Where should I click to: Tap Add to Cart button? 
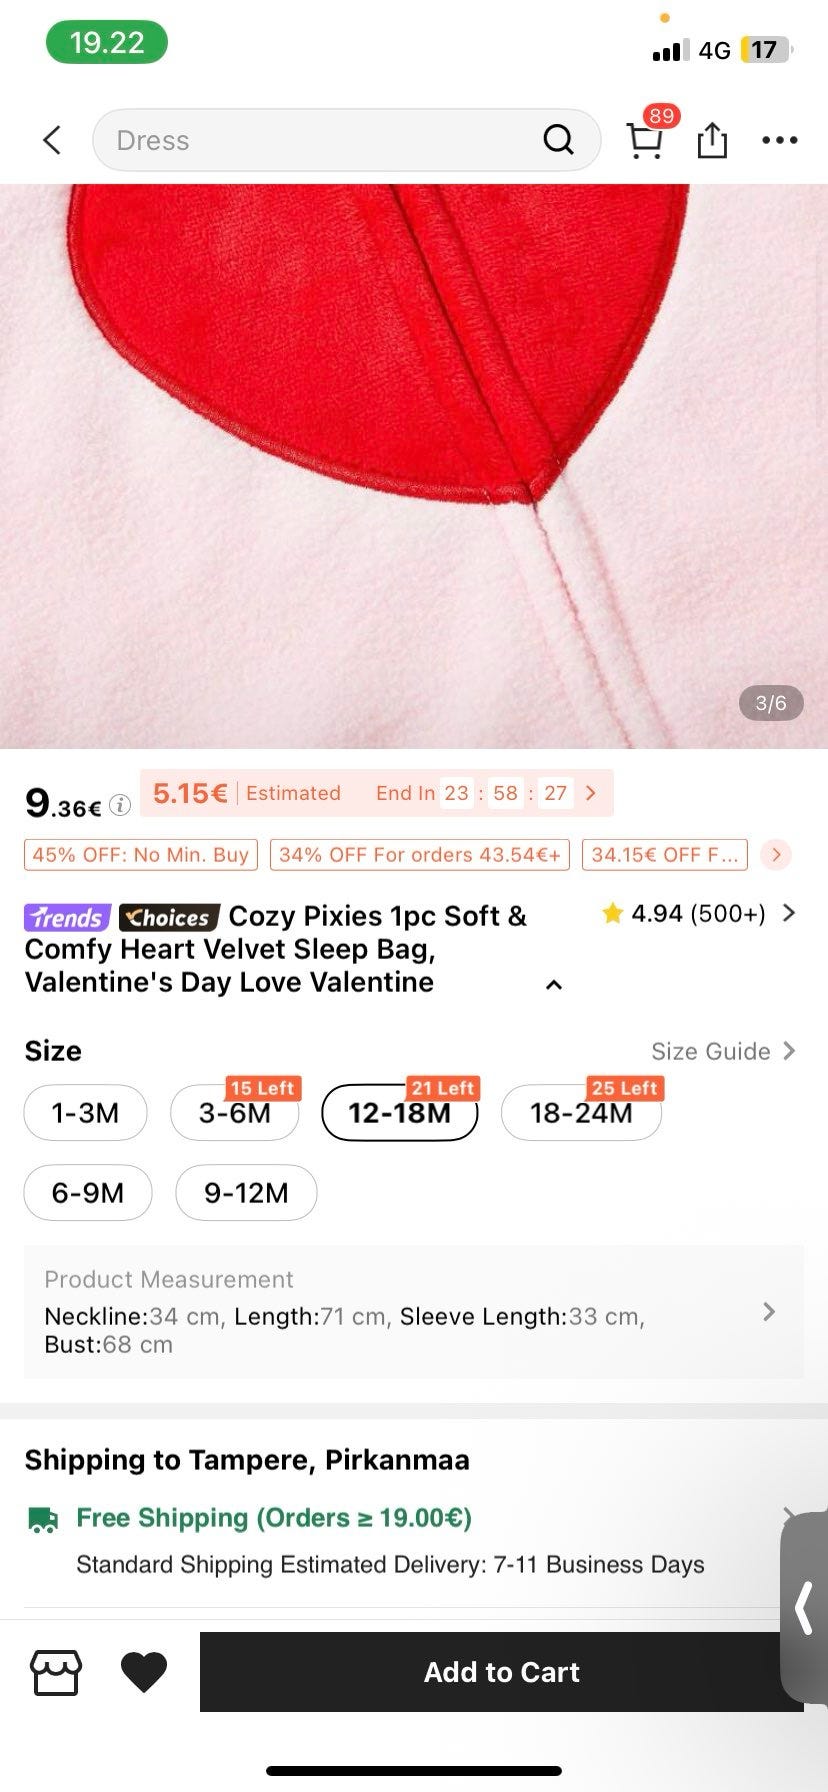click(x=501, y=1672)
